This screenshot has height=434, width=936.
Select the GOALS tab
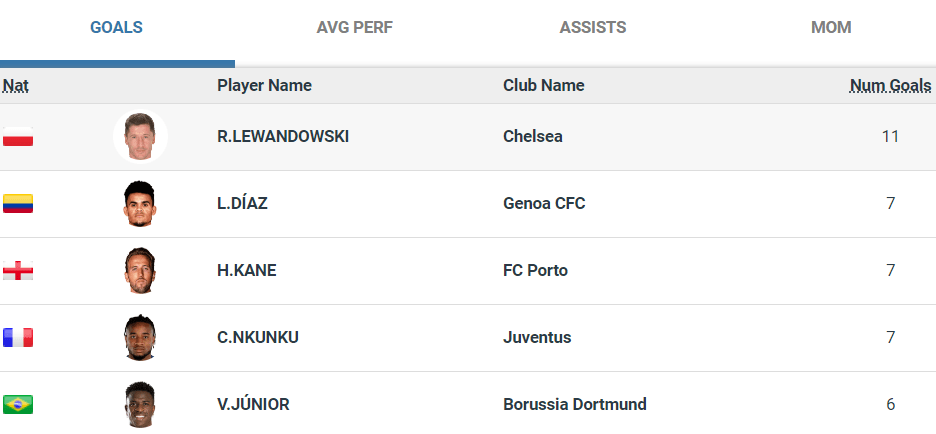[116, 28]
